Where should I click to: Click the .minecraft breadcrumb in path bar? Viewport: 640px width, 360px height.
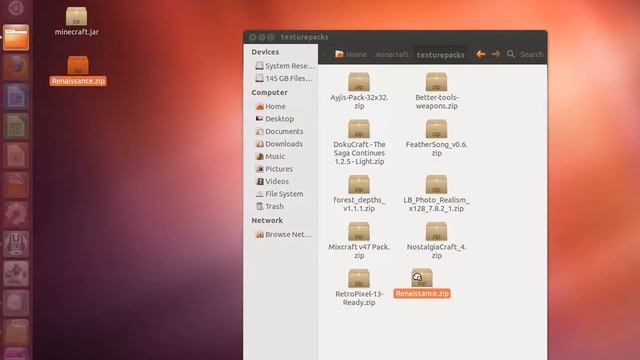[391, 54]
